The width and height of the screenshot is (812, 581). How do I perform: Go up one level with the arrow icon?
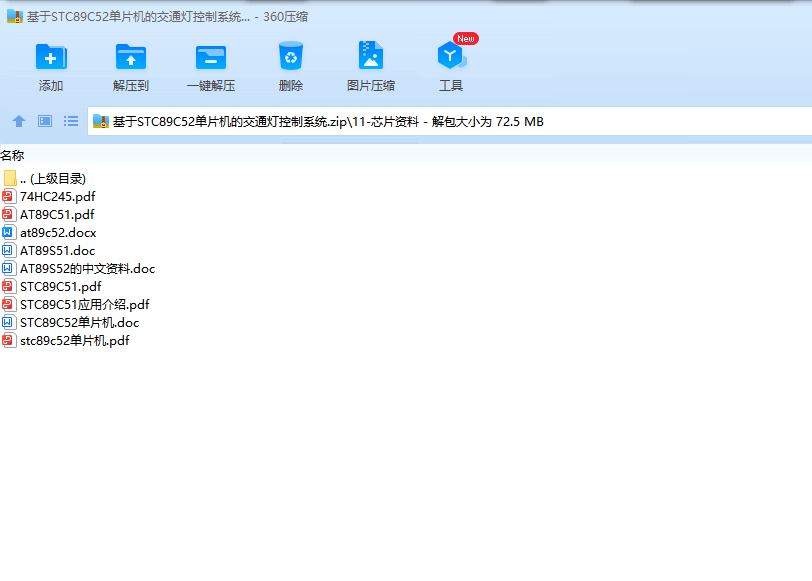pos(19,121)
